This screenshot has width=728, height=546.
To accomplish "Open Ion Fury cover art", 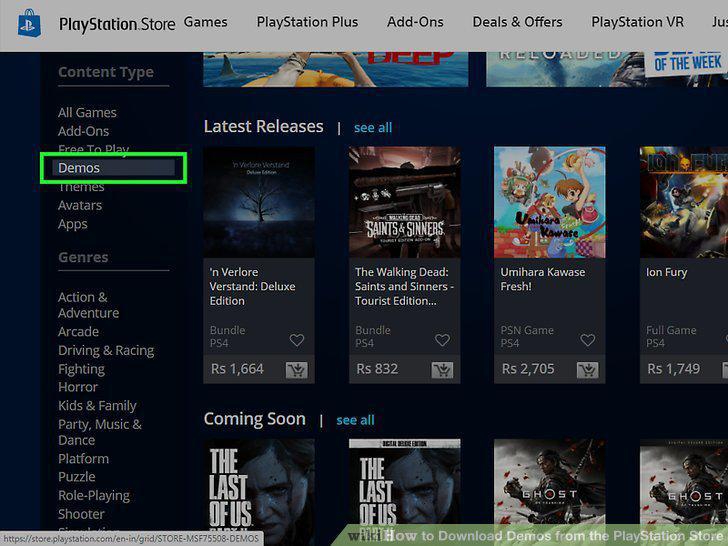I will pyautogui.click(x=684, y=202).
